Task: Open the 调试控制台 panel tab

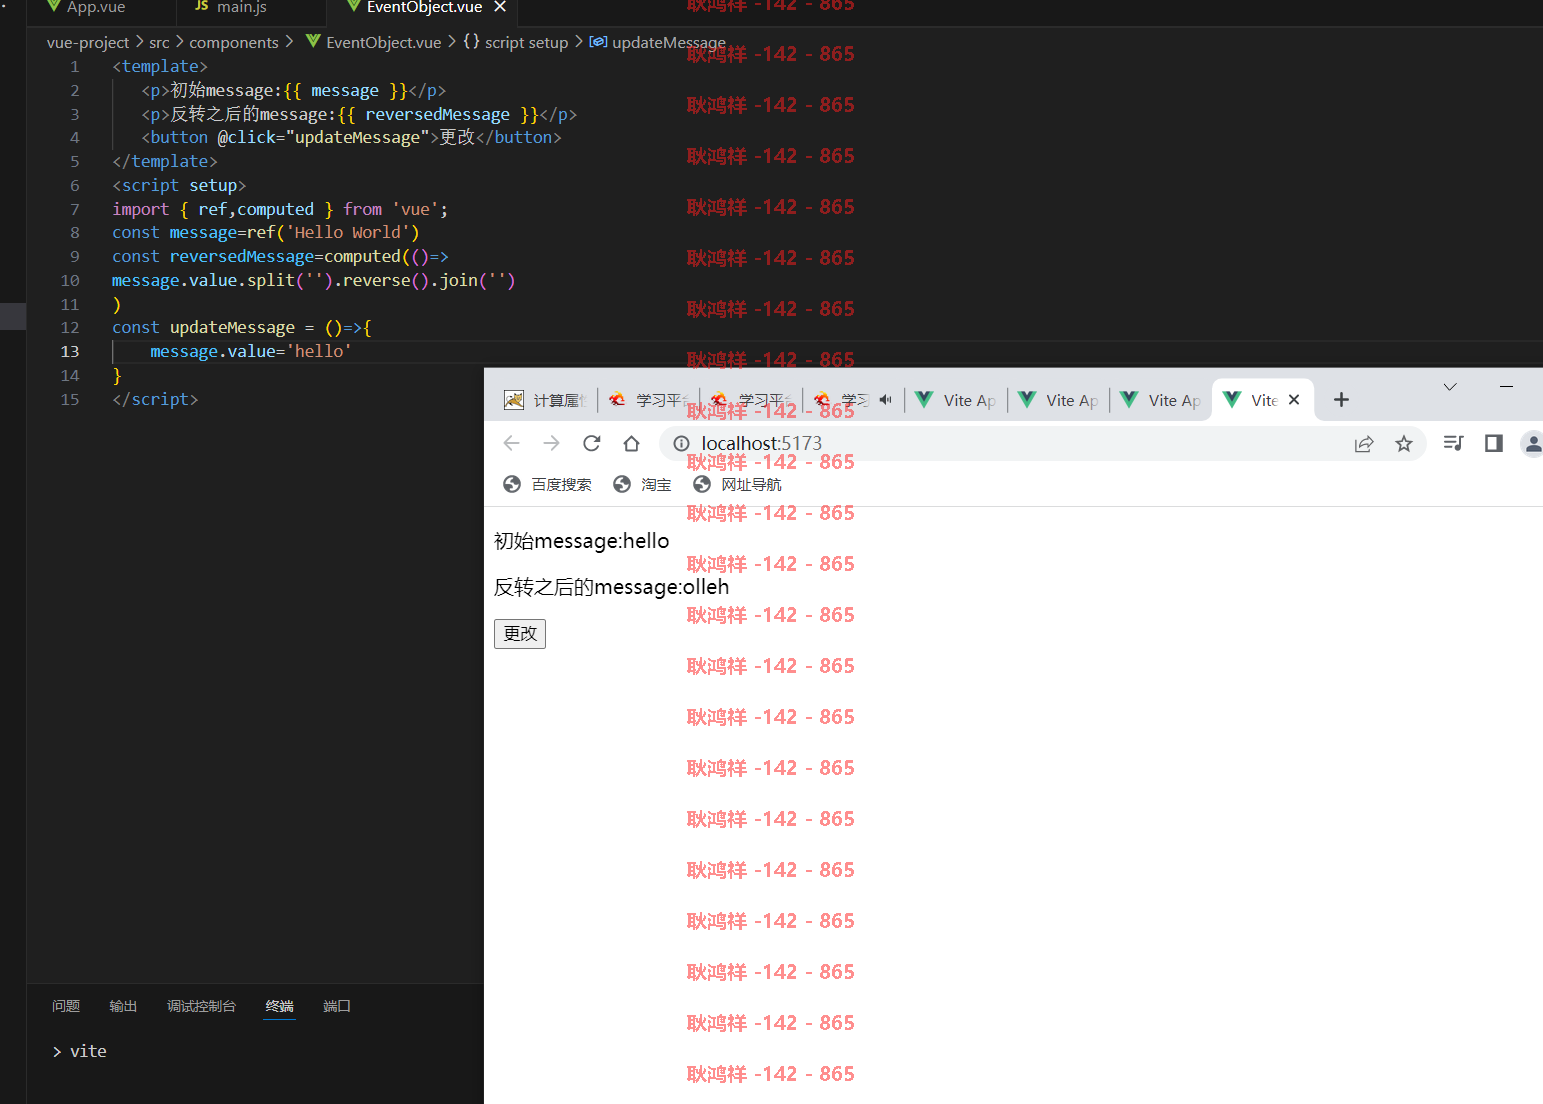Action: tap(201, 1006)
